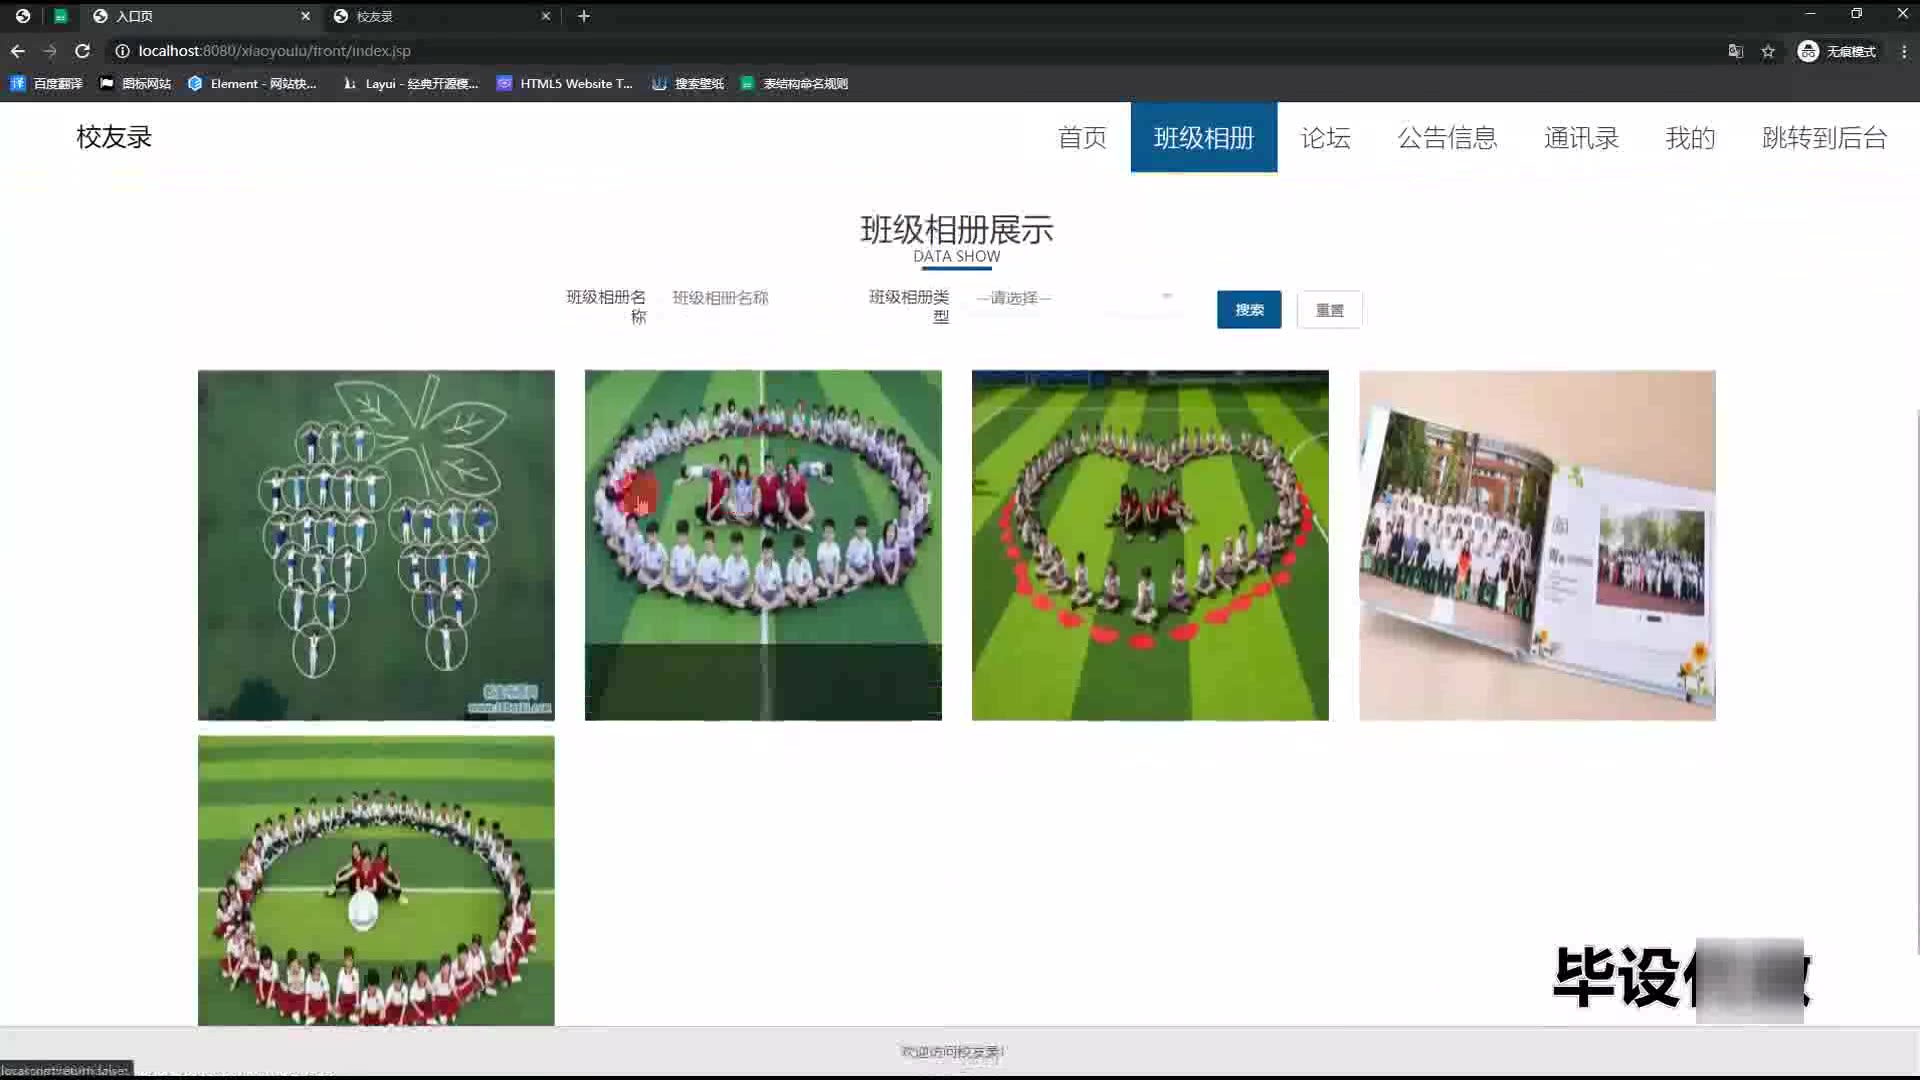Open the Element bookmark
Image resolution: width=1920 pixels, height=1080 pixels.
[253, 84]
